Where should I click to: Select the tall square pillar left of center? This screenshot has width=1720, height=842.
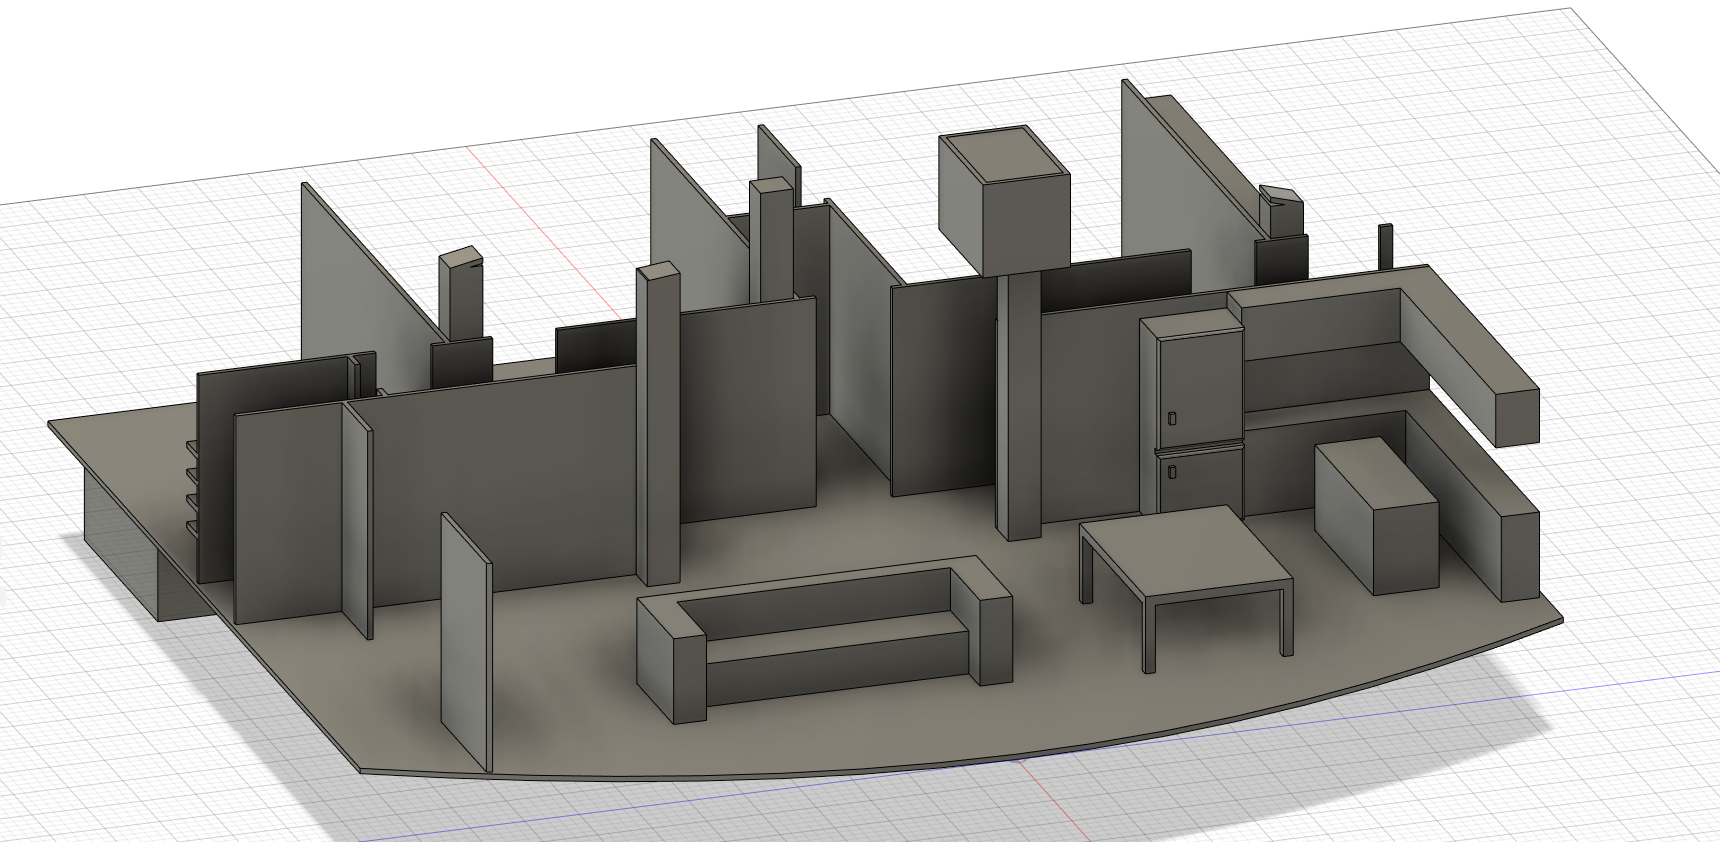(658, 424)
